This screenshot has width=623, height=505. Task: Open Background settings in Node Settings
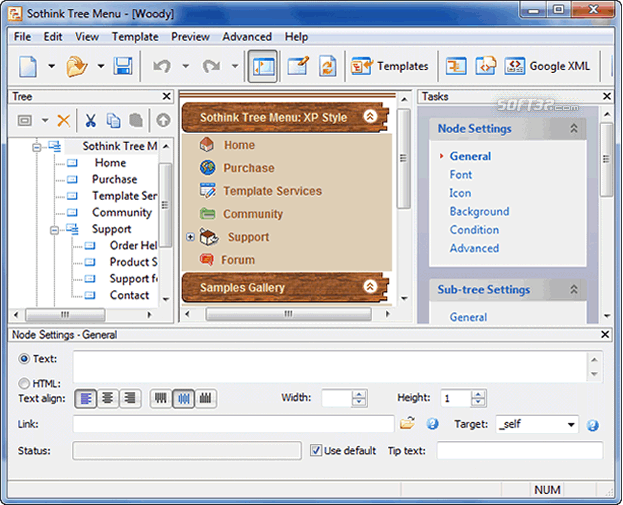[479, 211]
